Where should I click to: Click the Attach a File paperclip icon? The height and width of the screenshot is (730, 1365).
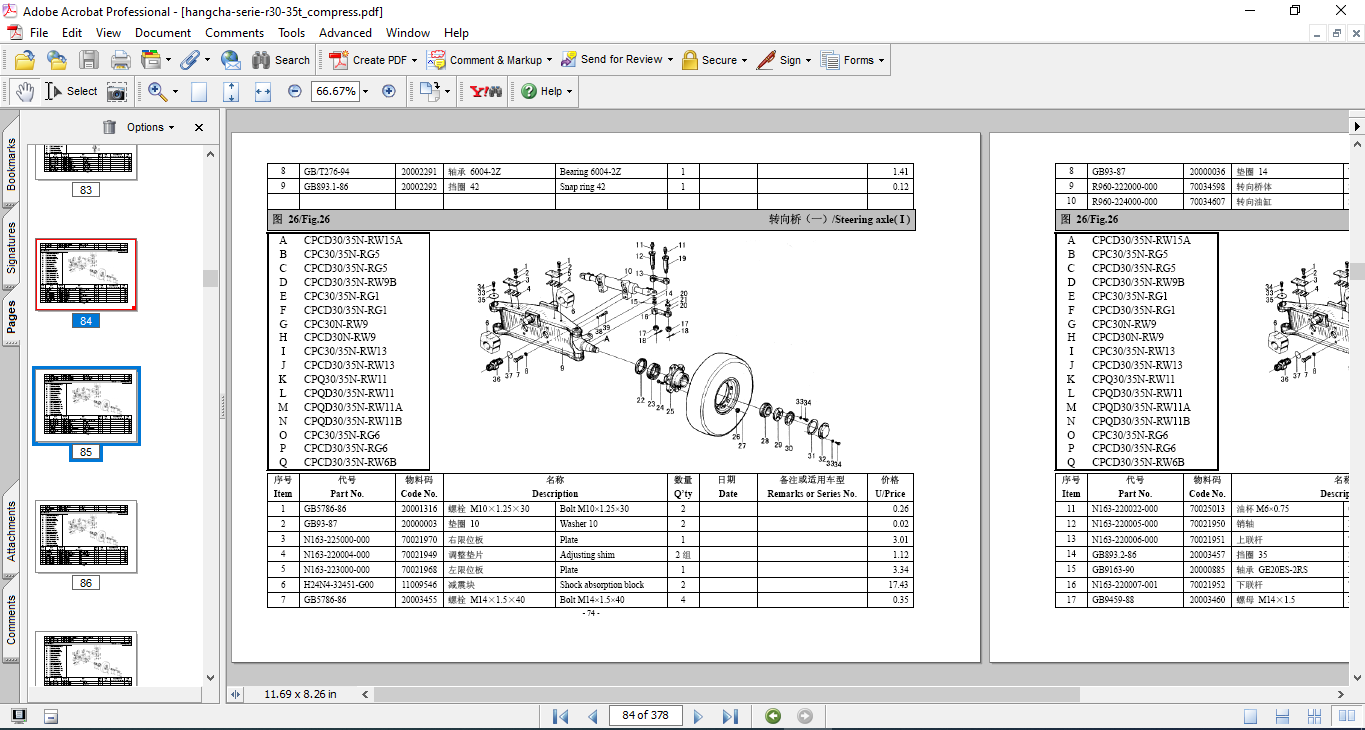pyautogui.click(x=189, y=60)
